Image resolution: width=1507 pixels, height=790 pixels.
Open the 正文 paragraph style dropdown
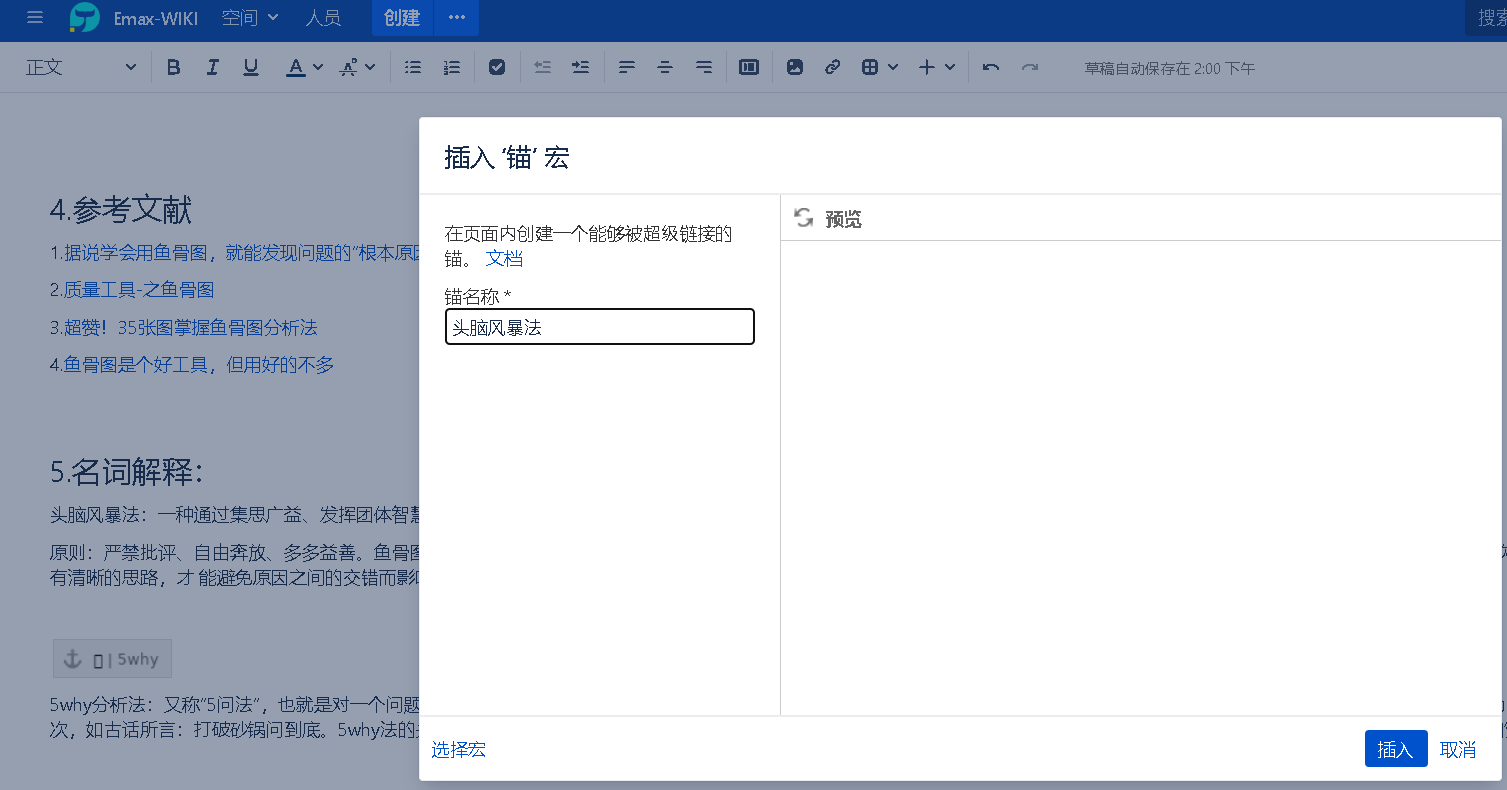pyautogui.click(x=80, y=67)
